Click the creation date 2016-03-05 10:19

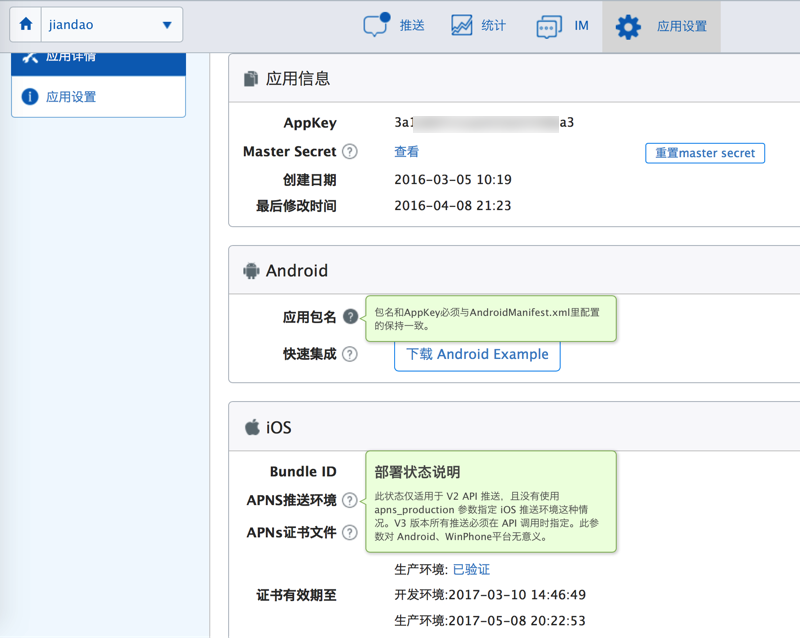click(453, 180)
